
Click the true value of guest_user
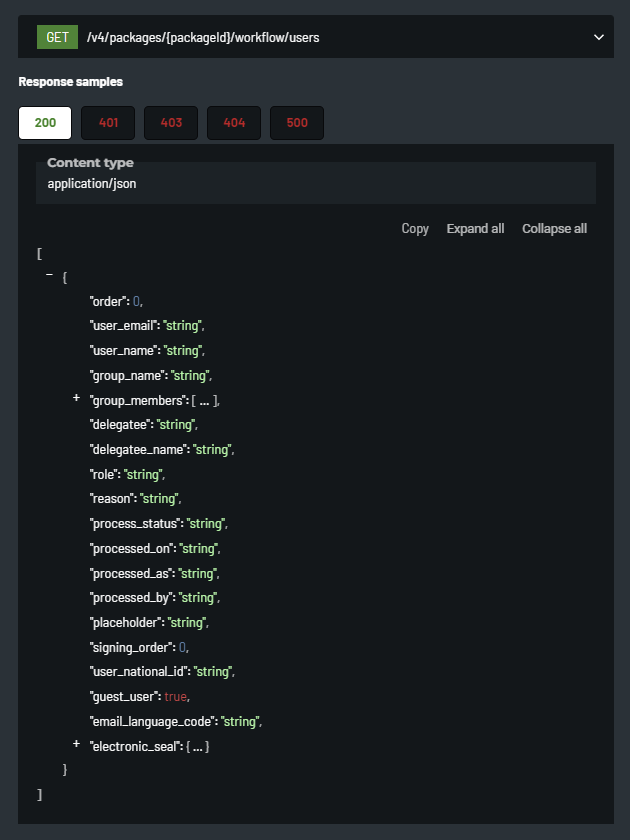click(x=176, y=696)
